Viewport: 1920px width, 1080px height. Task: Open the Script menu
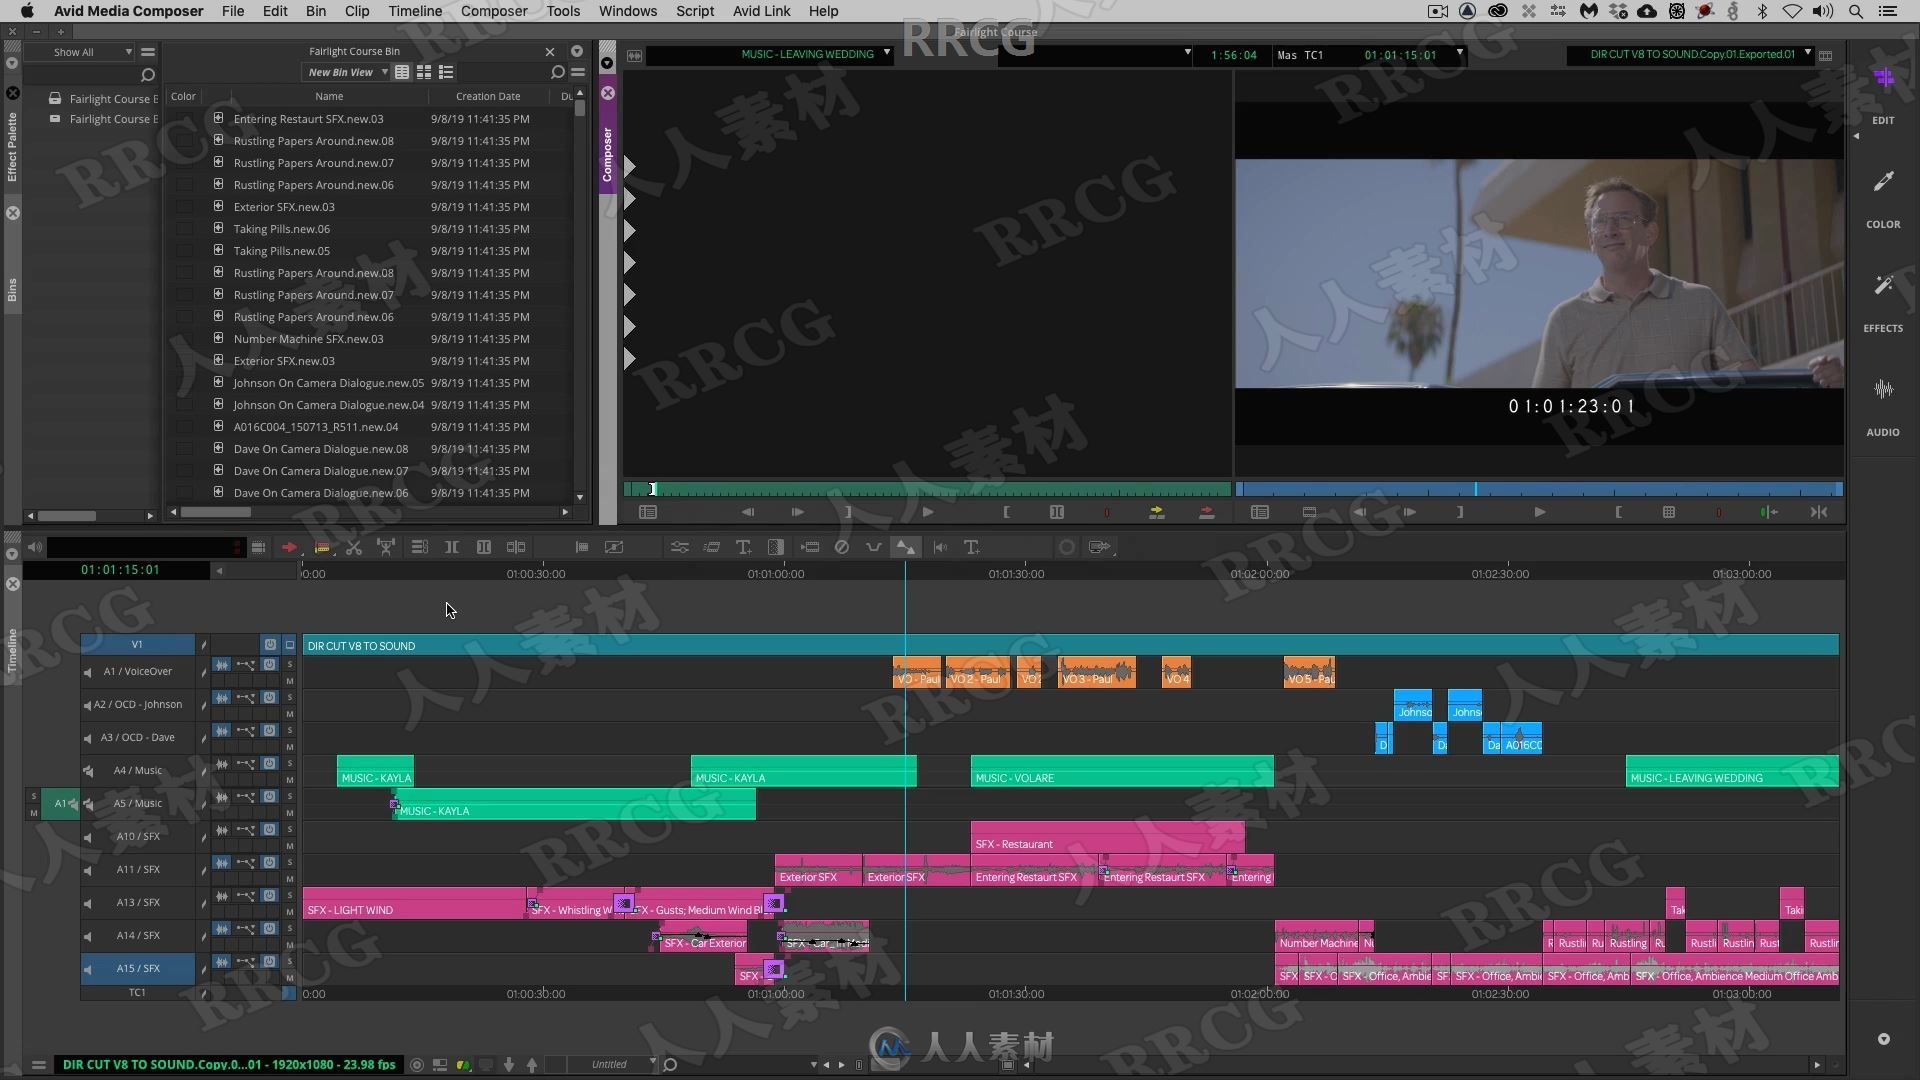click(x=695, y=11)
